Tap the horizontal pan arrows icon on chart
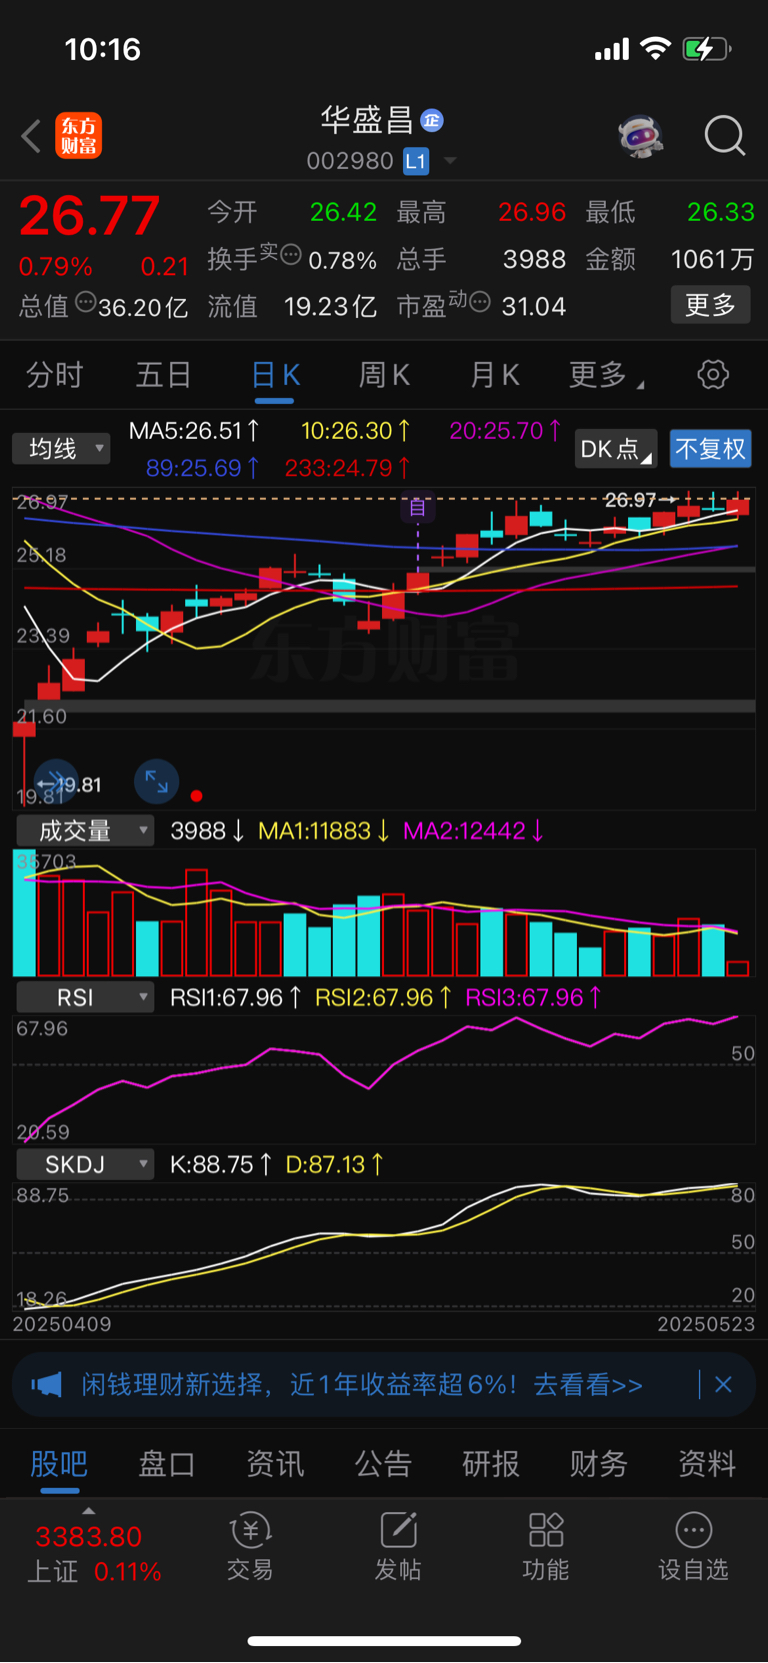Screen dimensions: 768x1663 pos(55,783)
